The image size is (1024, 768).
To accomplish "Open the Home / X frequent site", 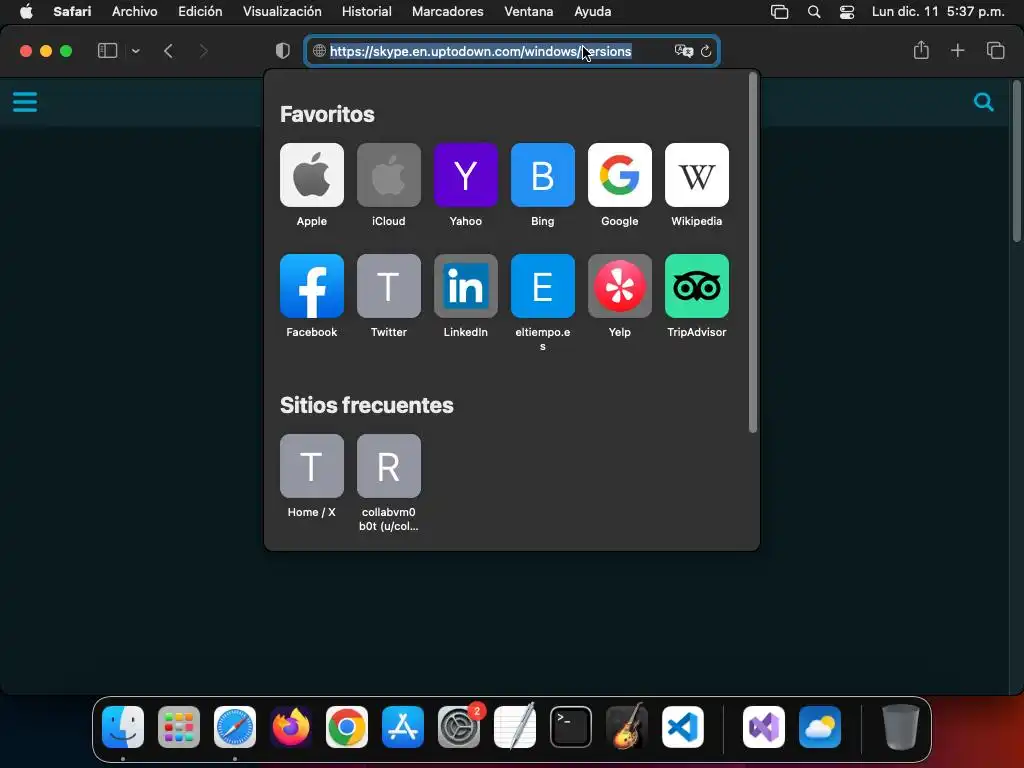I will click(312, 466).
